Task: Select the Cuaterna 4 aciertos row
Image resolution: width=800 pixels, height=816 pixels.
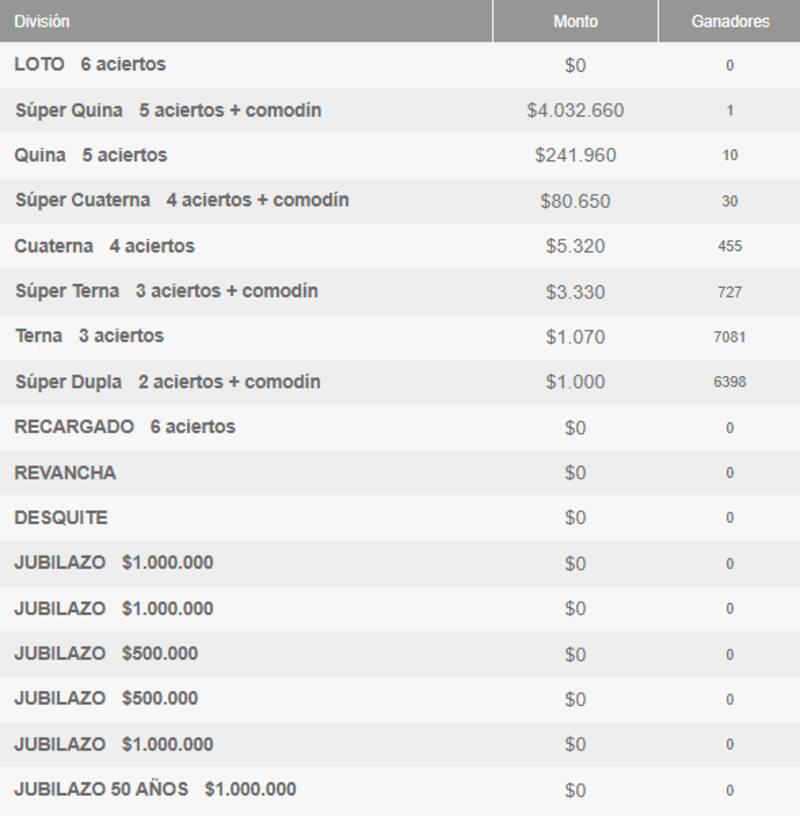Action: pyautogui.click(x=104, y=246)
